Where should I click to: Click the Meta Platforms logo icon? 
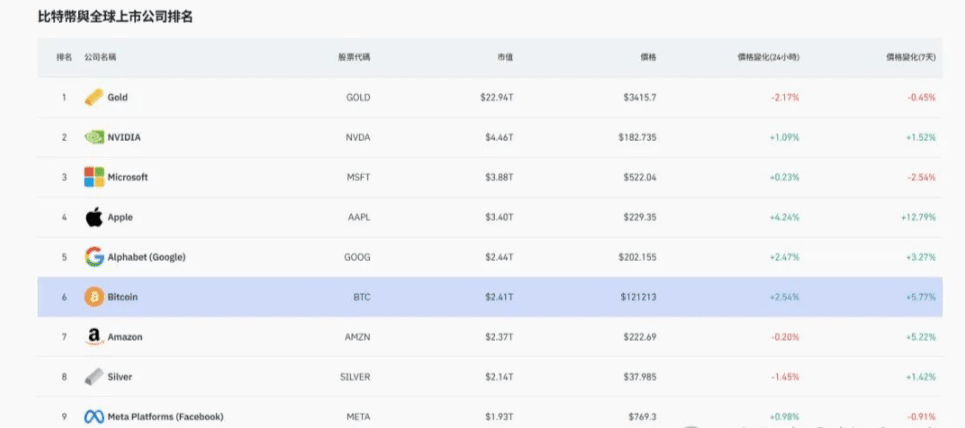tap(94, 417)
